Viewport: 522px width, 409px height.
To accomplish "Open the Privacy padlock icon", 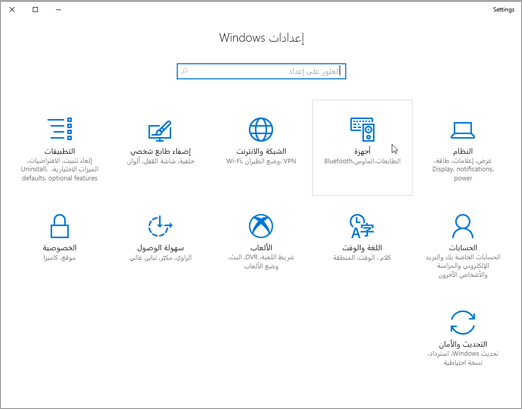I will tap(60, 226).
